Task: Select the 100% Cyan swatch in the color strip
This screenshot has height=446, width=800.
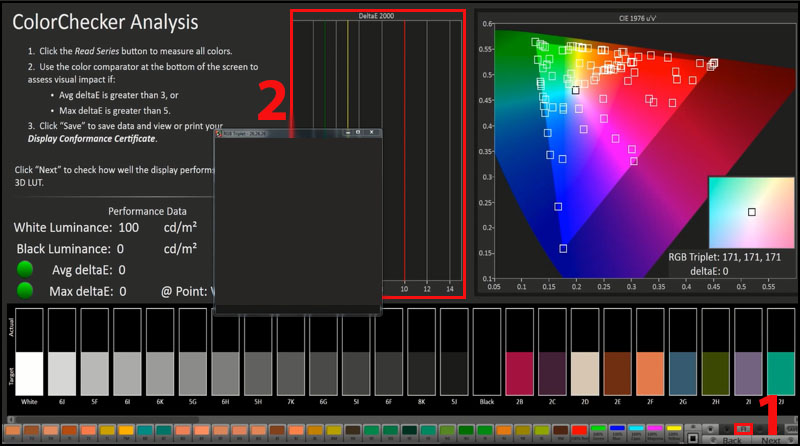Action: (x=636, y=432)
